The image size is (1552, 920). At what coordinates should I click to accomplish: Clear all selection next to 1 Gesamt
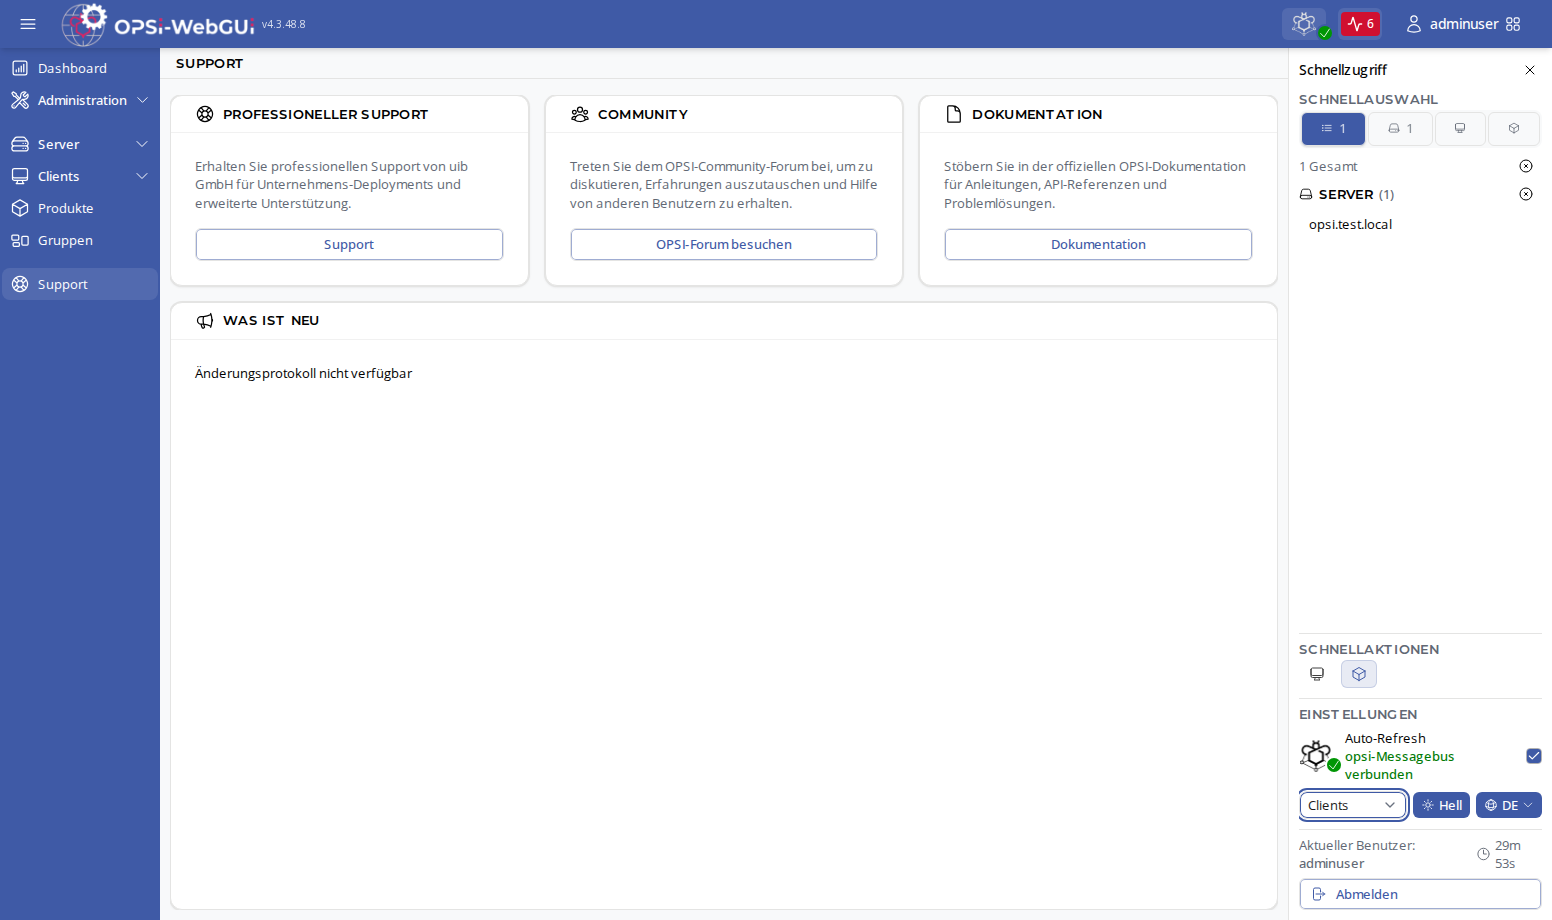tap(1526, 166)
